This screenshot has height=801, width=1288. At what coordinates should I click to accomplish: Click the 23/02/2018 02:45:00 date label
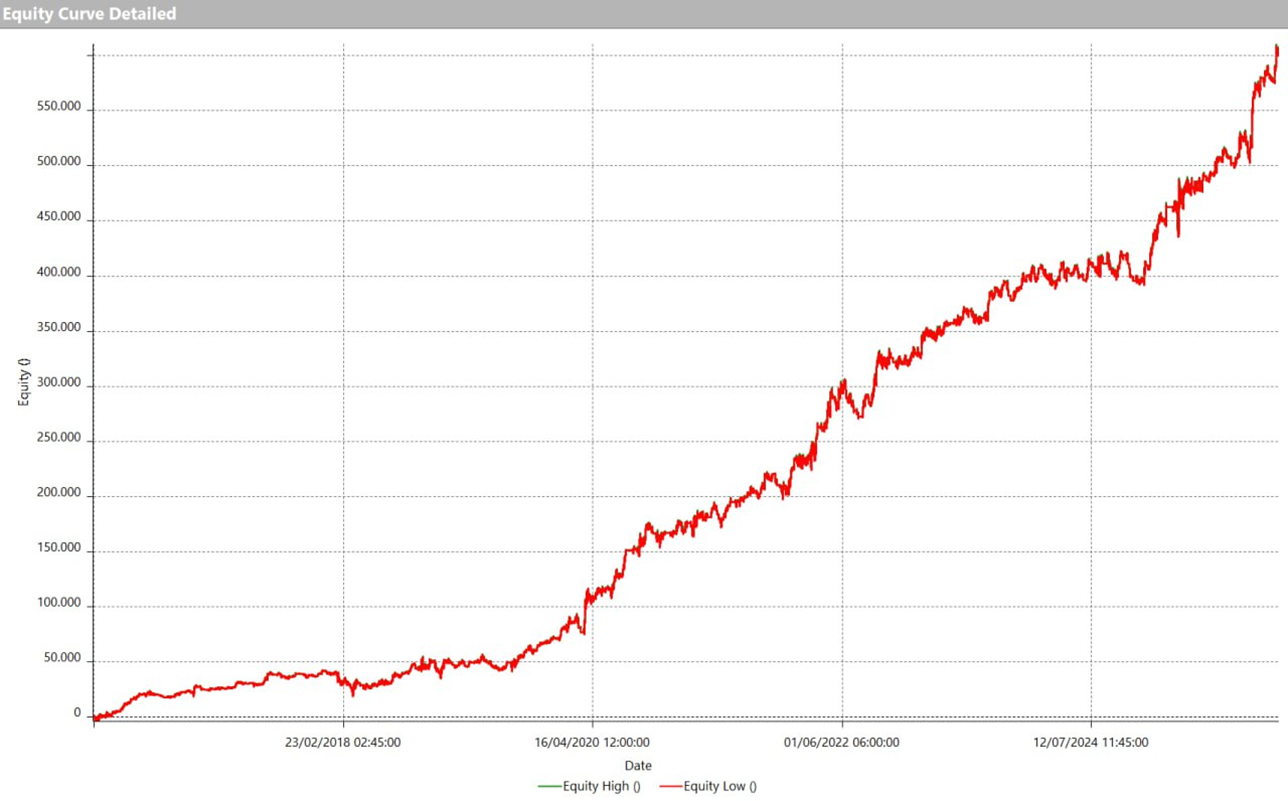click(x=343, y=742)
